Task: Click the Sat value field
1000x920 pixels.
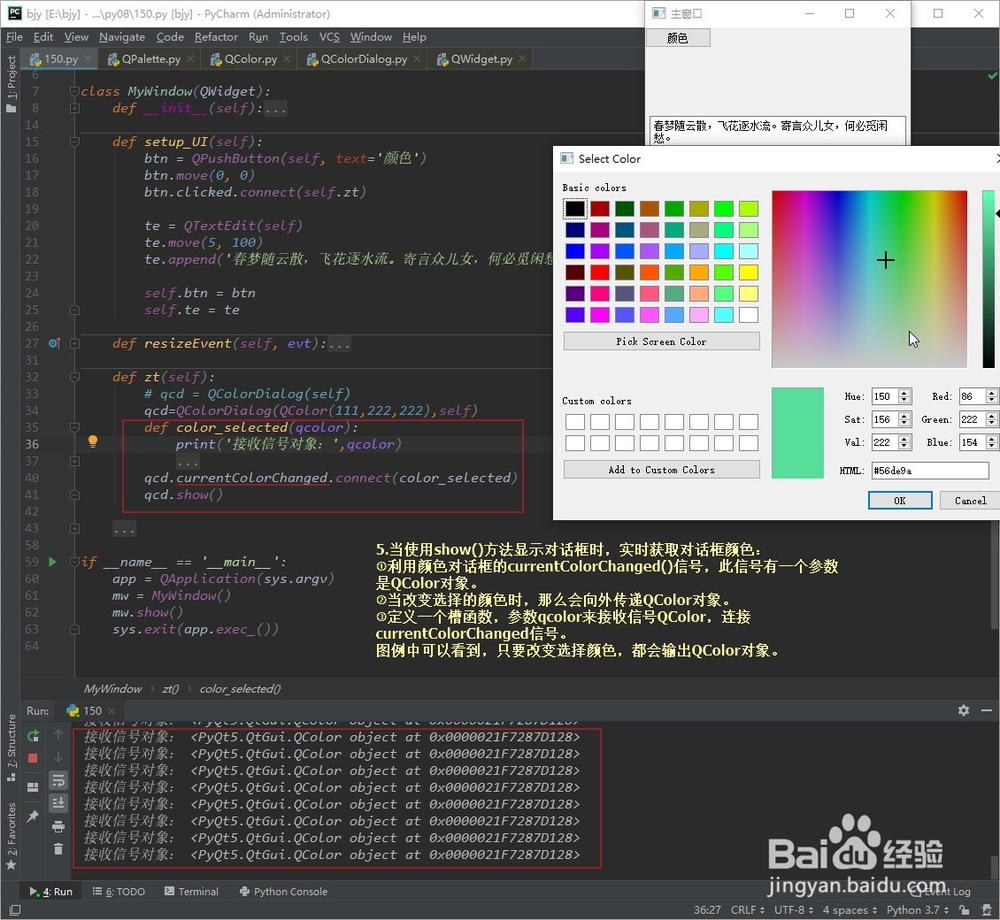Action: tap(884, 419)
